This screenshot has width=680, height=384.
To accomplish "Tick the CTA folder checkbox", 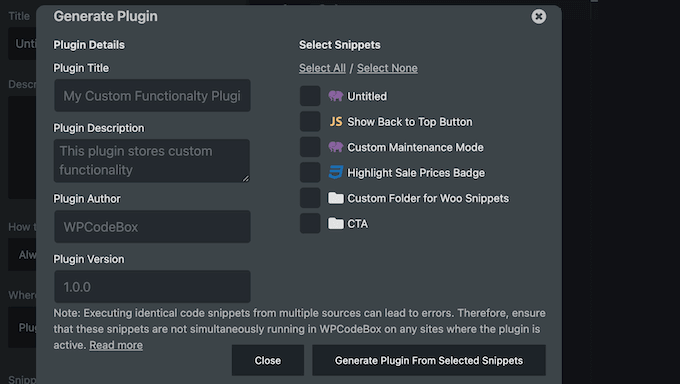I will tap(310, 223).
